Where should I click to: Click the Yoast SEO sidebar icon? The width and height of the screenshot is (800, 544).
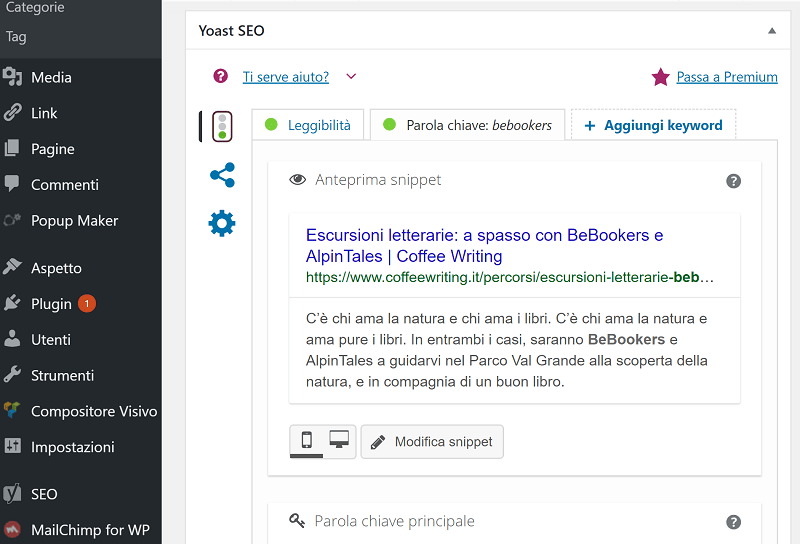[x=12, y=493]
